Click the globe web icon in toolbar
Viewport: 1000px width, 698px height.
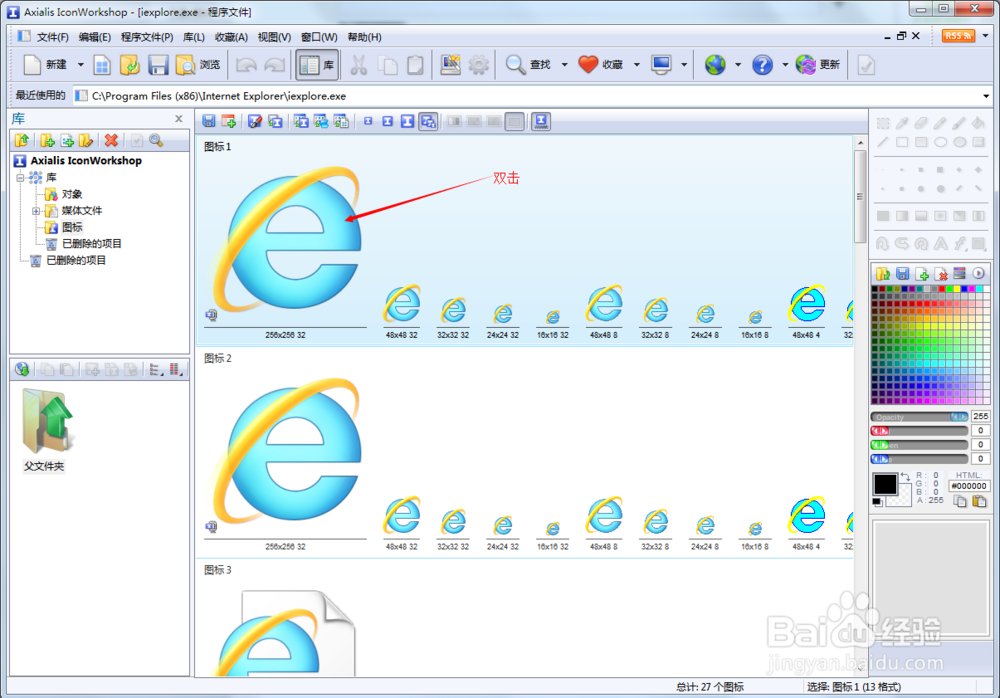(715, 64)
